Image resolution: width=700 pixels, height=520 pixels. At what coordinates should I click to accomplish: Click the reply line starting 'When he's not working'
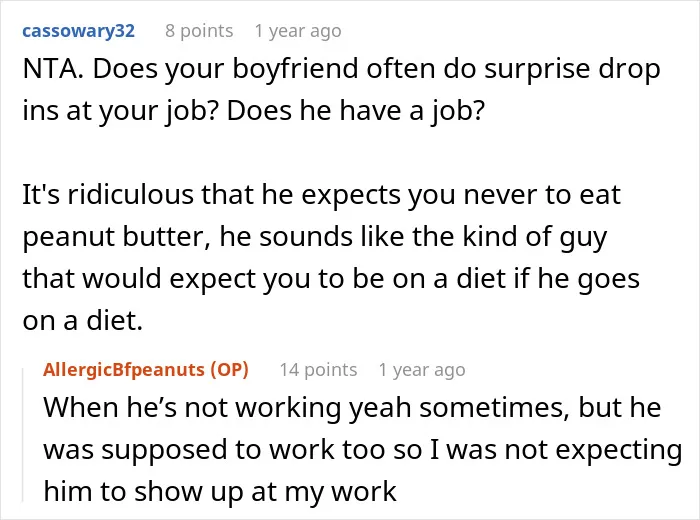point(352,408)
